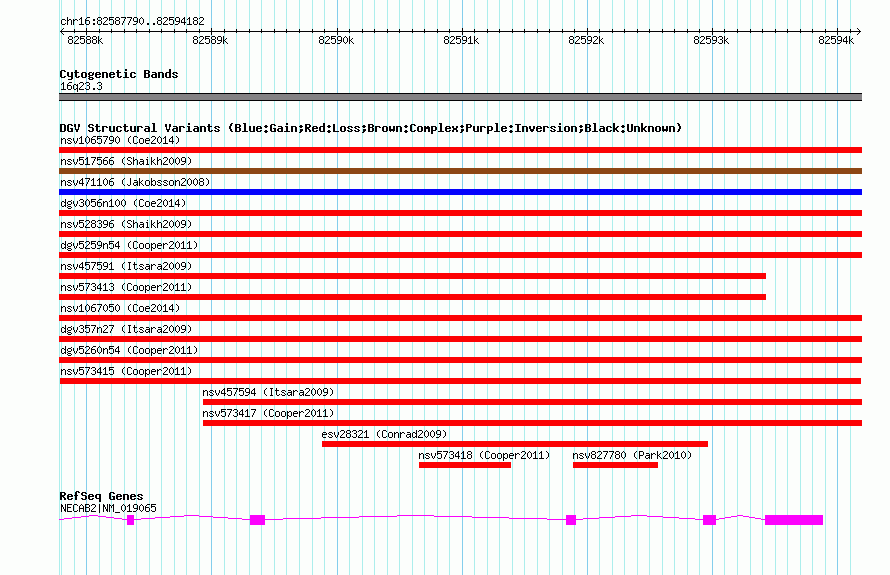The height and width of the screenshot is (575, 890).
Task: Open variant nsv1067050 (Coe2014)
Action: tap(120, 308)
